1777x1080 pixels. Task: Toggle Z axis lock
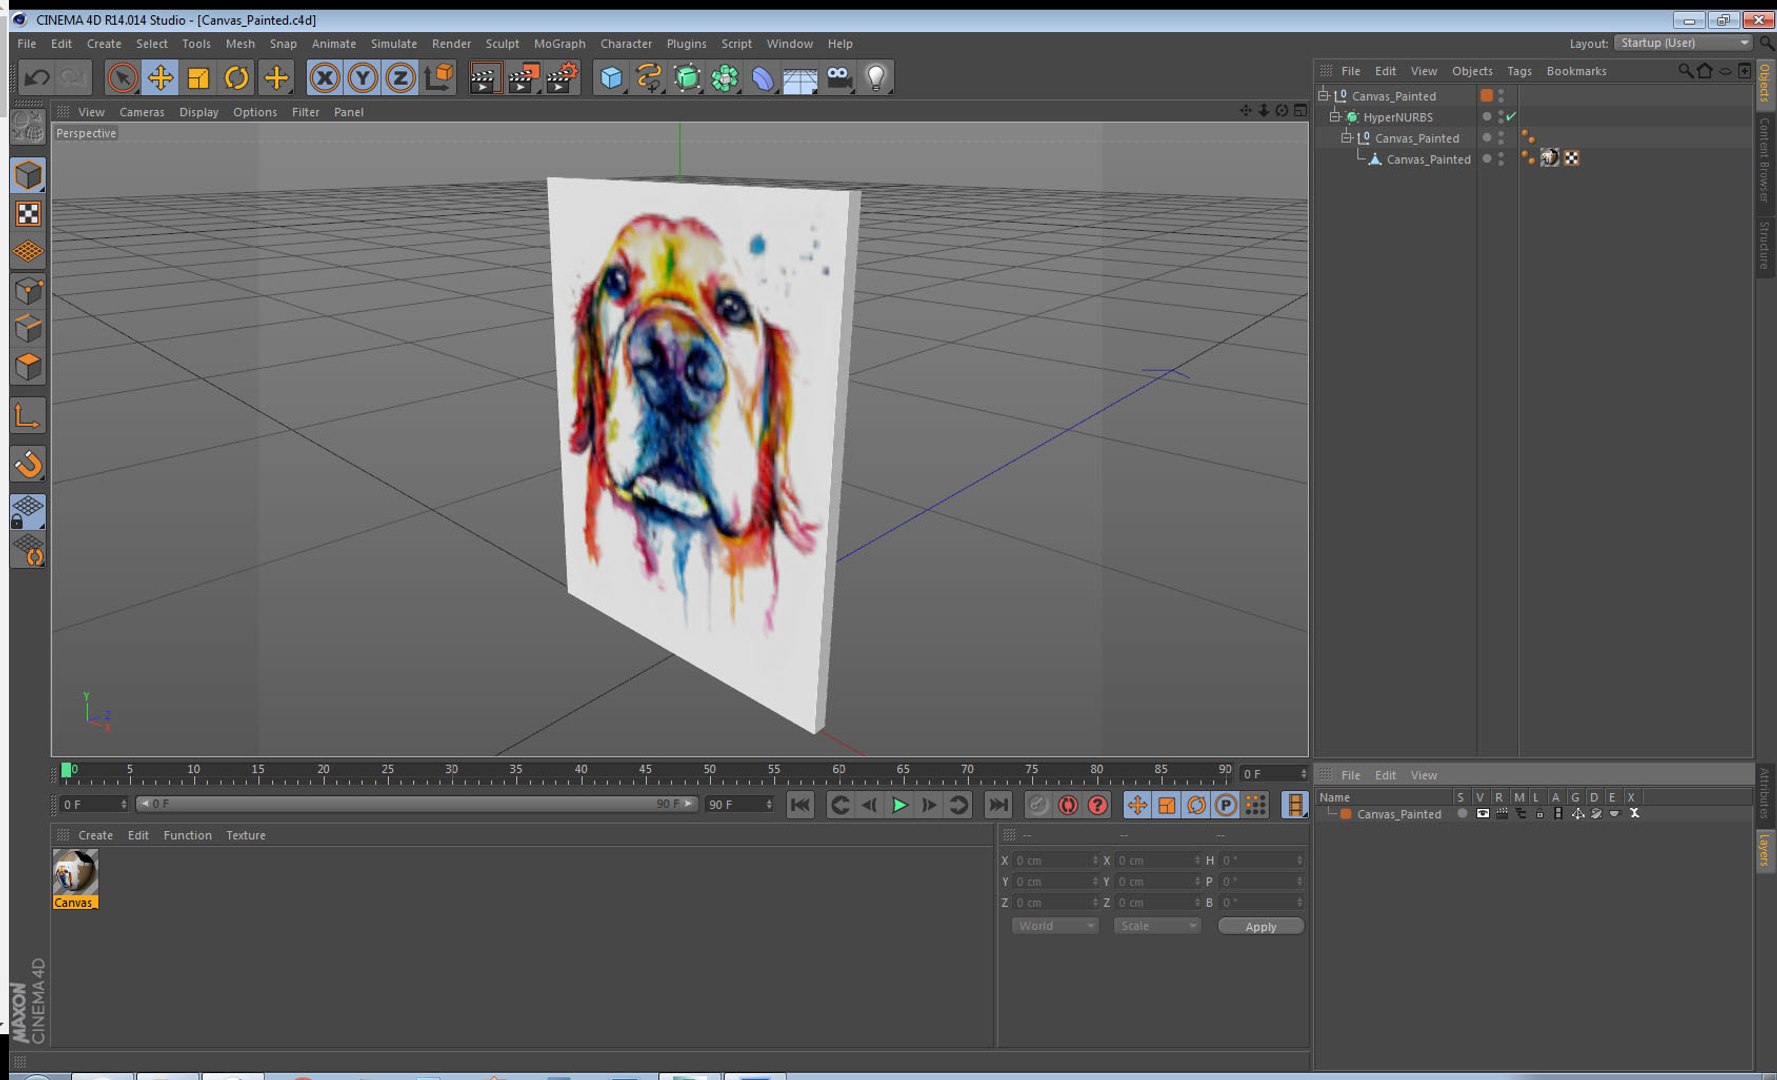(x=400, y=78)
